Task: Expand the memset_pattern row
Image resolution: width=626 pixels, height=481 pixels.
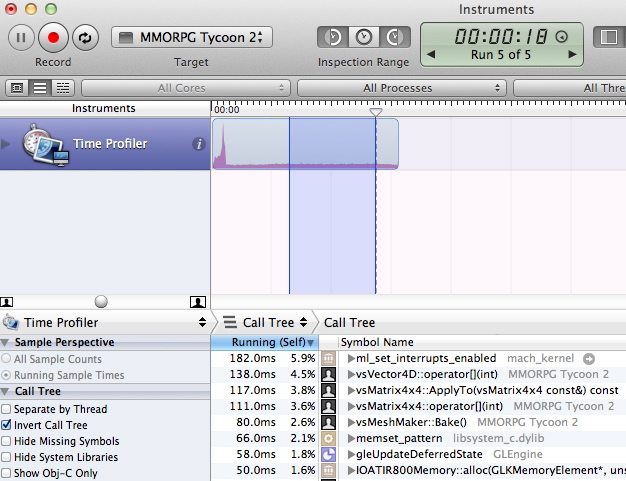Action: point(351,438)
